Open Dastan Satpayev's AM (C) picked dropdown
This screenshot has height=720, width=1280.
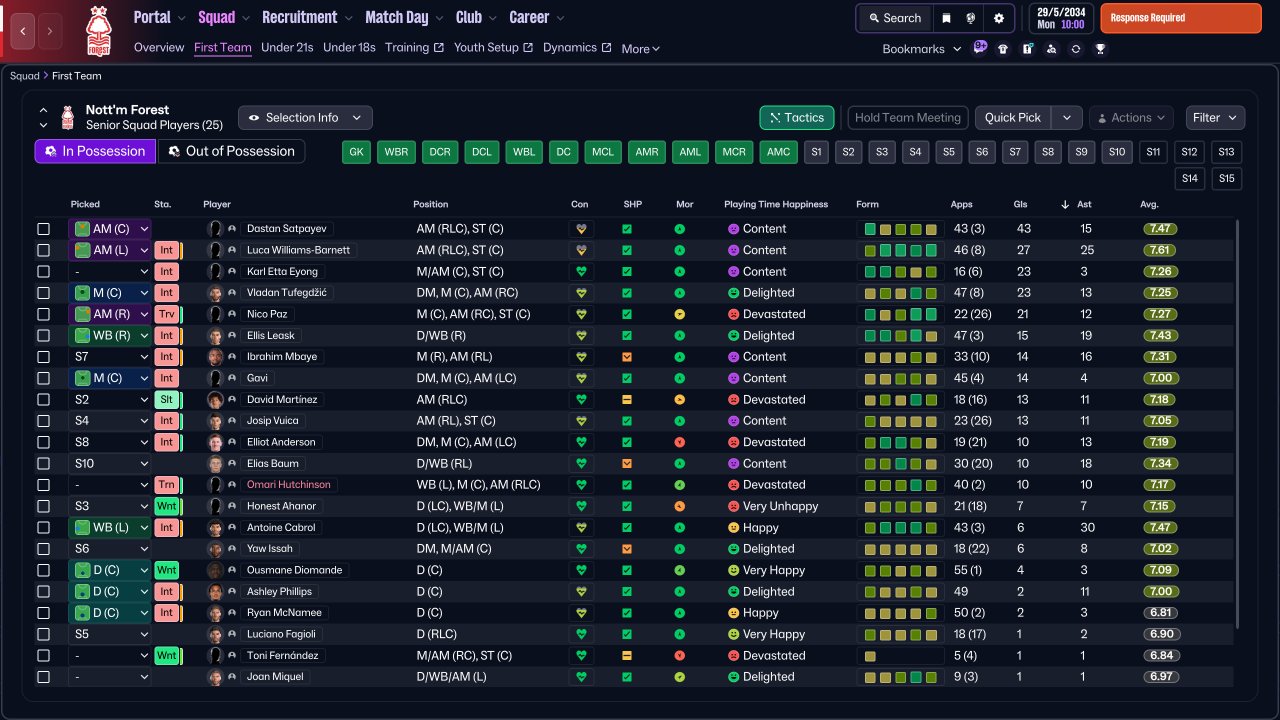[x=109, y=229]
